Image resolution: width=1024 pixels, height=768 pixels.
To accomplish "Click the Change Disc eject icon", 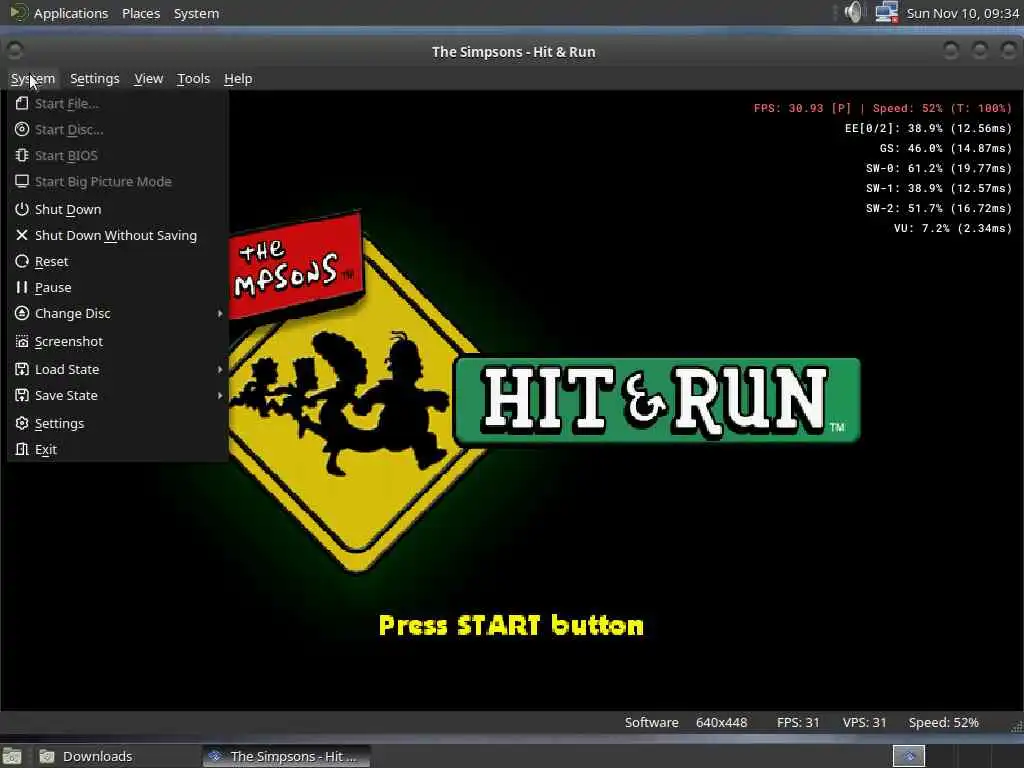I will 22,313.
